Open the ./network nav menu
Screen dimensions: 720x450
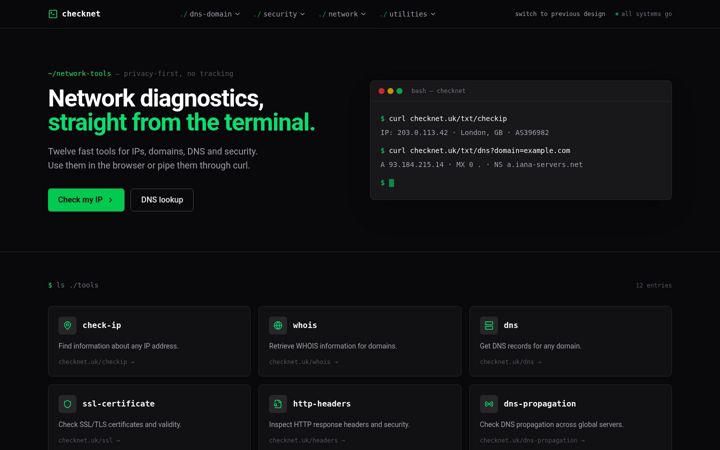coord(342,14)
